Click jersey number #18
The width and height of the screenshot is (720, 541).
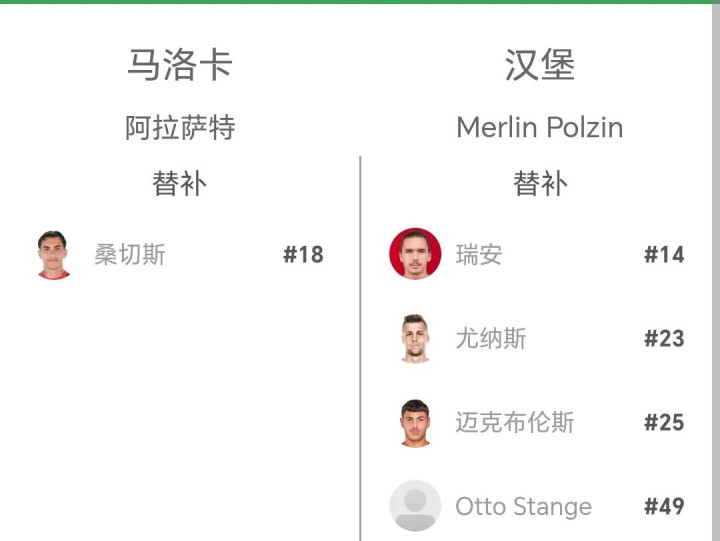click(x=303, y=255)
